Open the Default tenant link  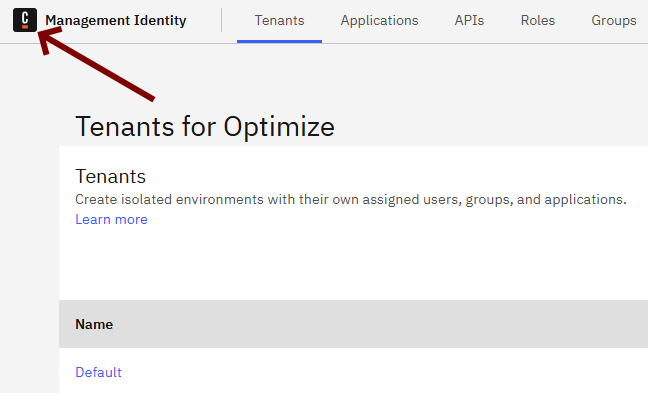point(98,372)
